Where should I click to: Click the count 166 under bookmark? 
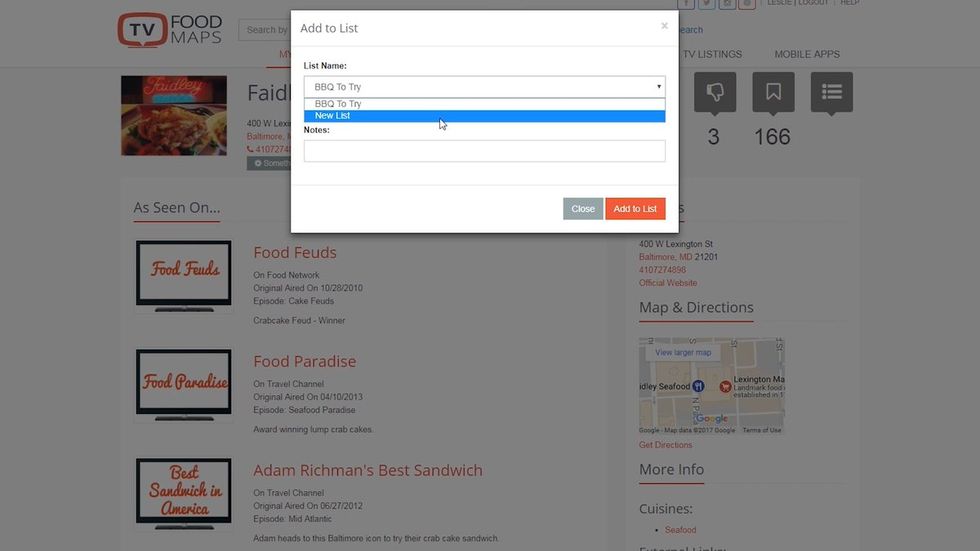pos(772,137)
